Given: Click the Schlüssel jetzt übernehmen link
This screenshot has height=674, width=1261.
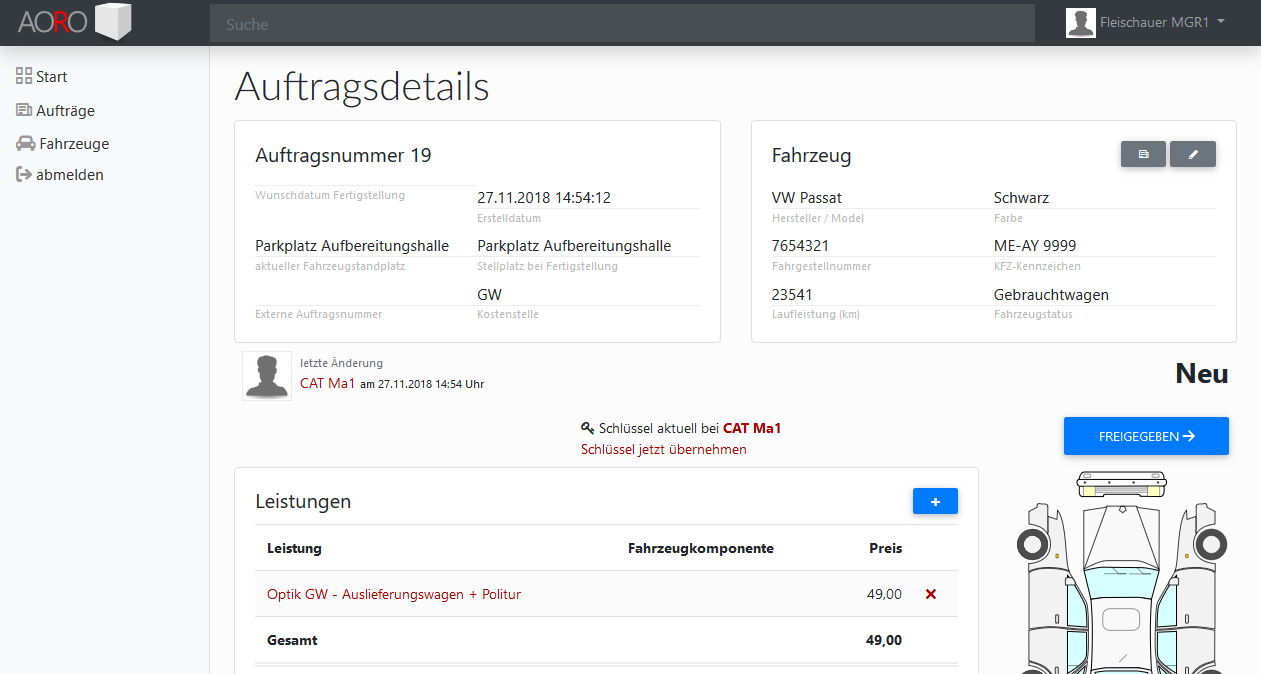Looking at the screenshot, I should pos(664,449).
